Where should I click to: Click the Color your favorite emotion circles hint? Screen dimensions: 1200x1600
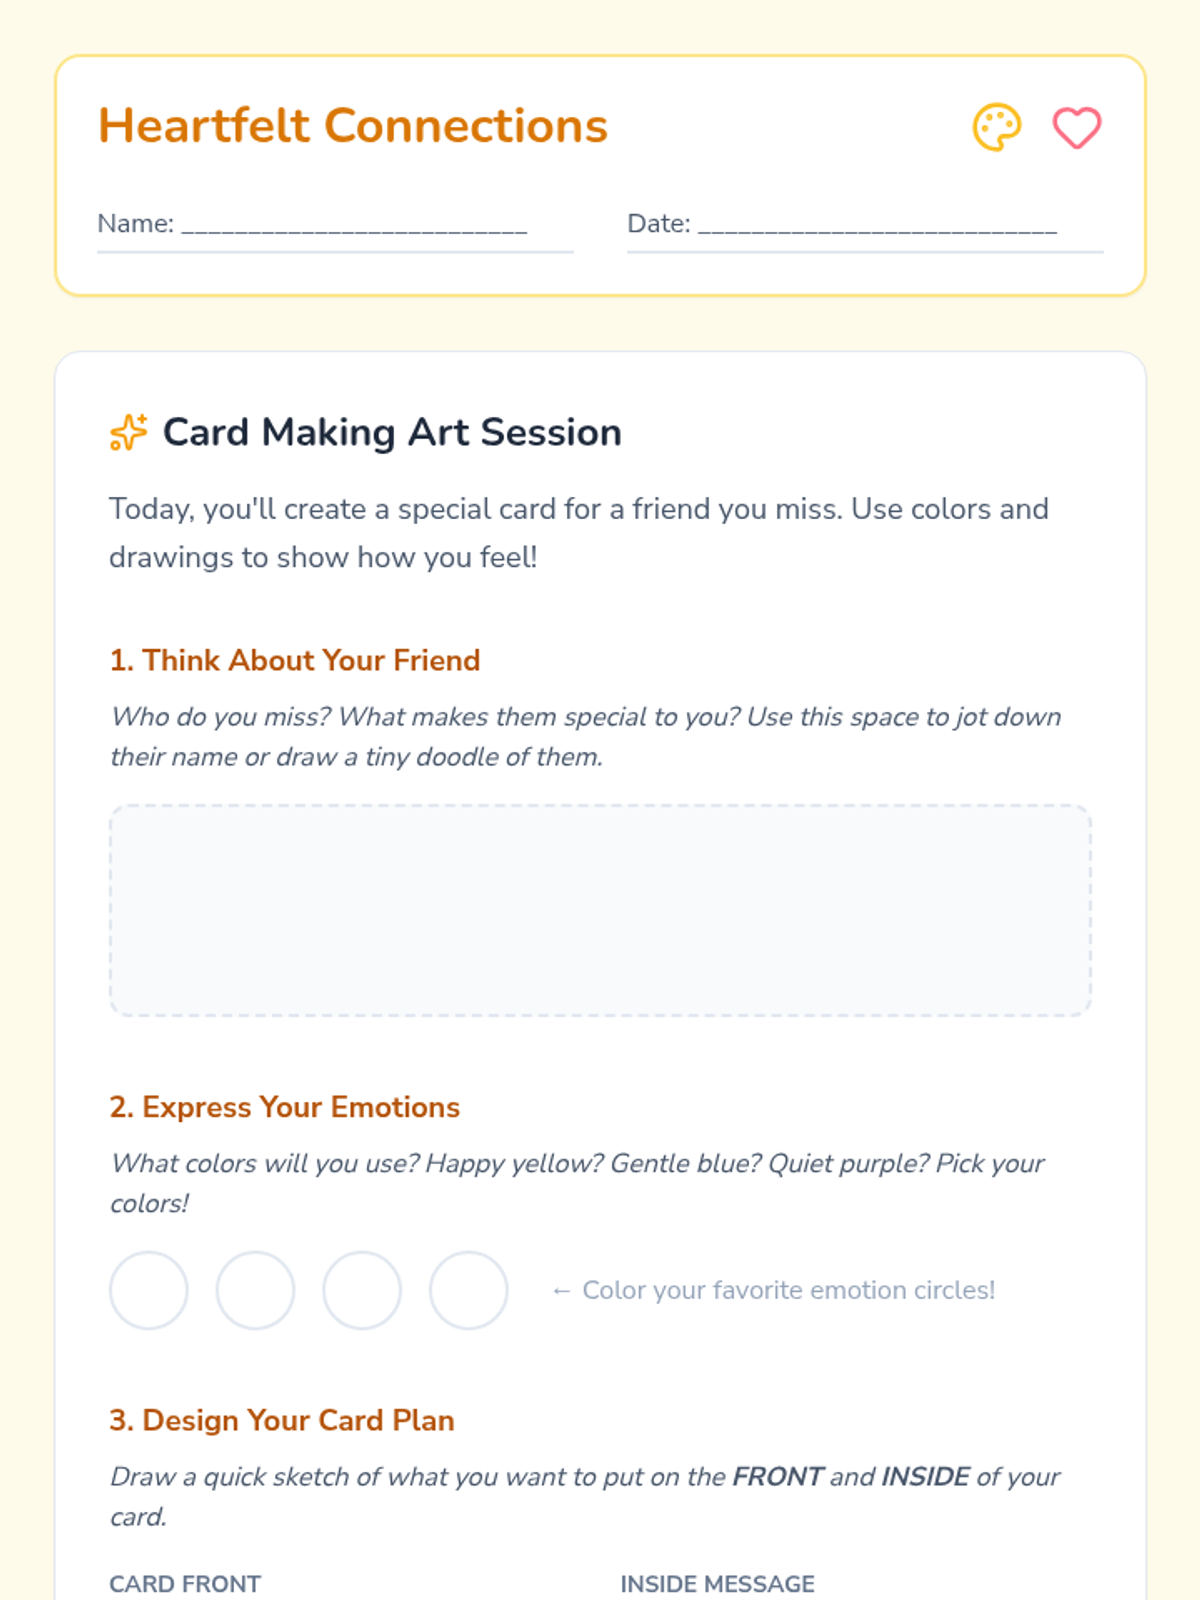point(773,1290)
